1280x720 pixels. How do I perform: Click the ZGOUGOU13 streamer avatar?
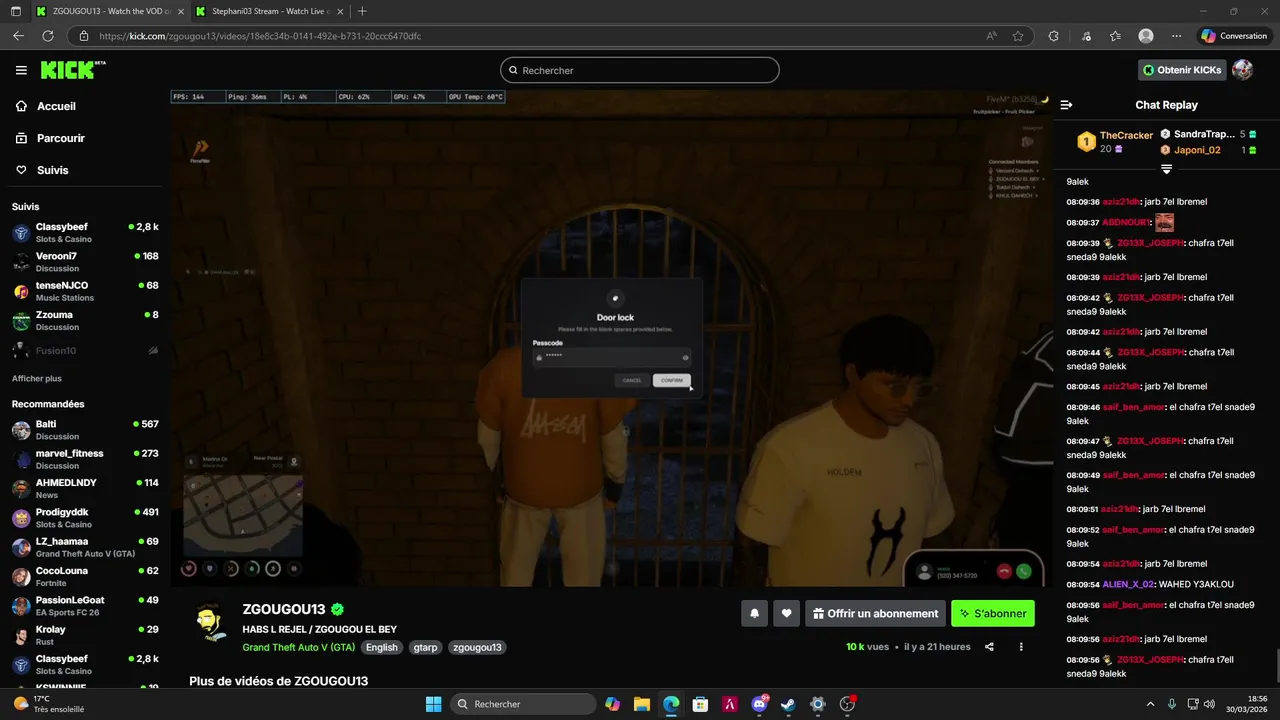coord(210,622)
